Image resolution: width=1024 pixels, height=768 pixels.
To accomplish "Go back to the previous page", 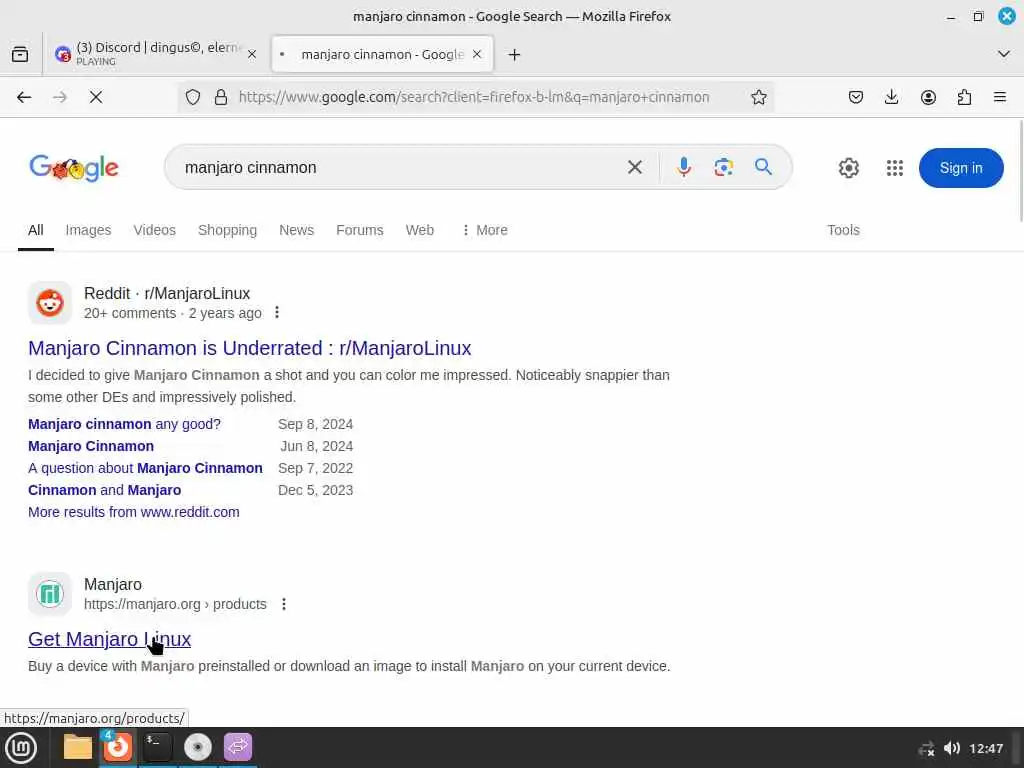I will click(x=24, y=97).
